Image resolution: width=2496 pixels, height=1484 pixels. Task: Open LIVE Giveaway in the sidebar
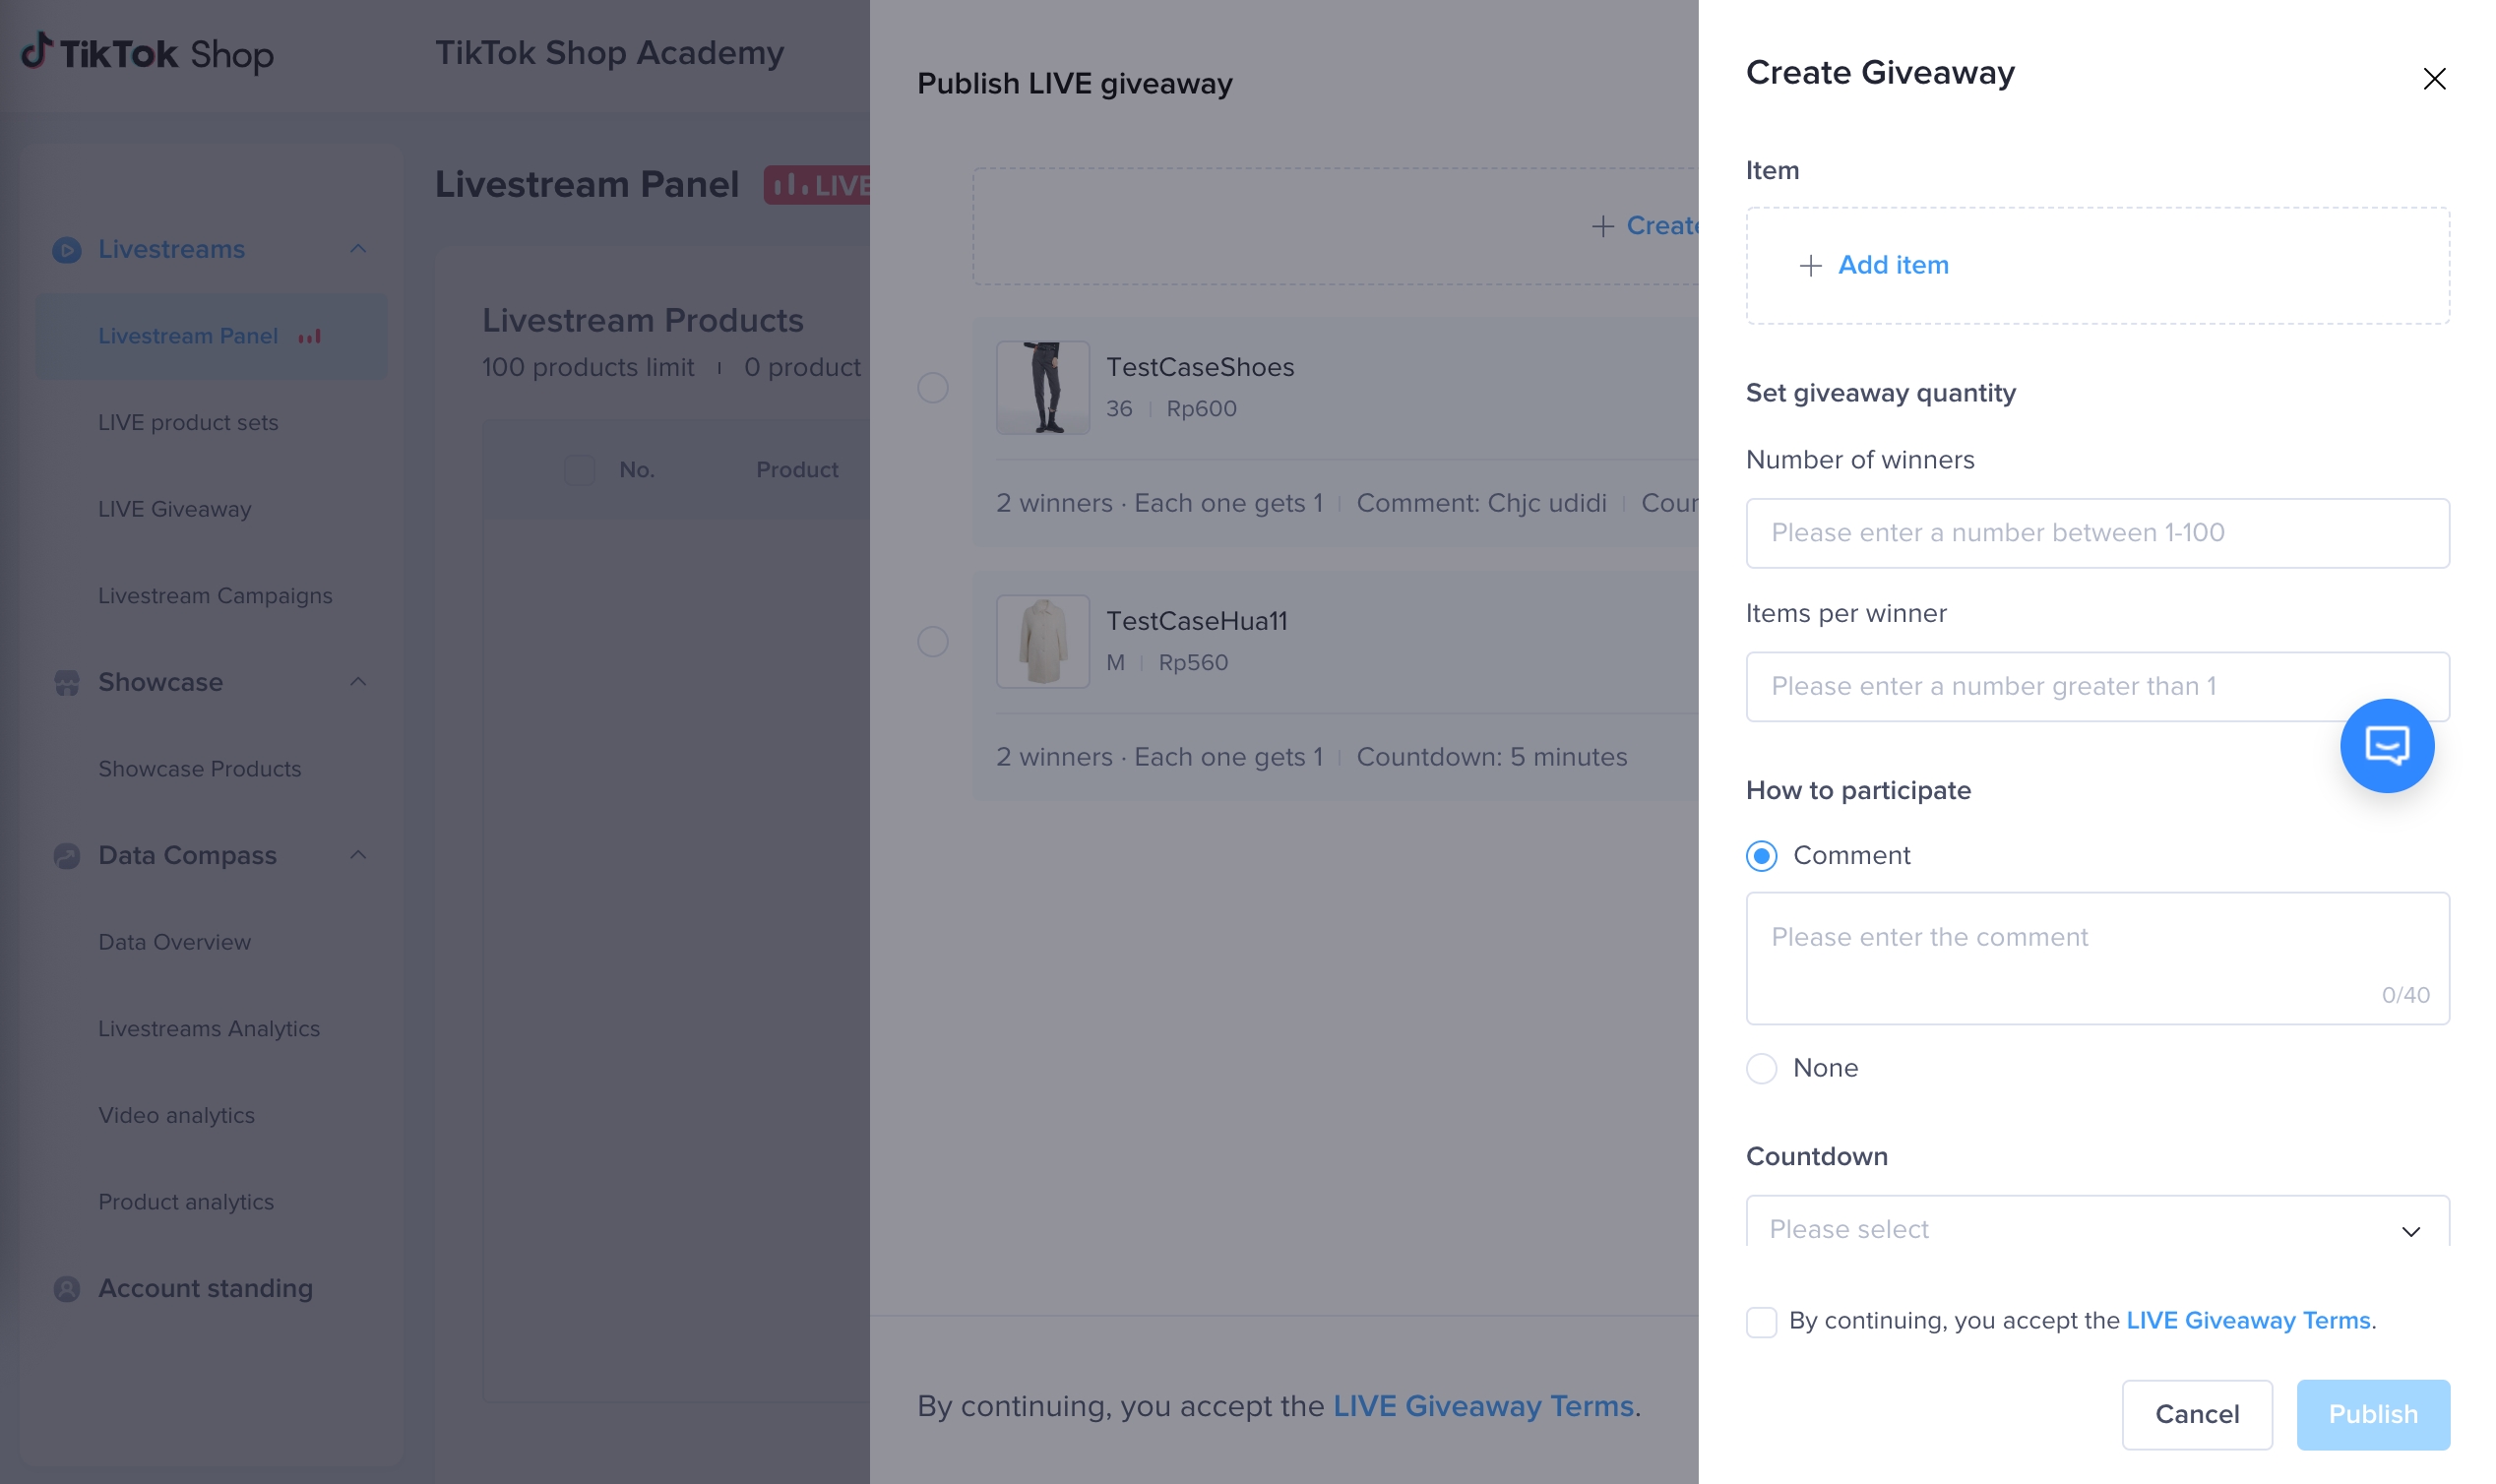pyautogui.click(x=175, y=509)
